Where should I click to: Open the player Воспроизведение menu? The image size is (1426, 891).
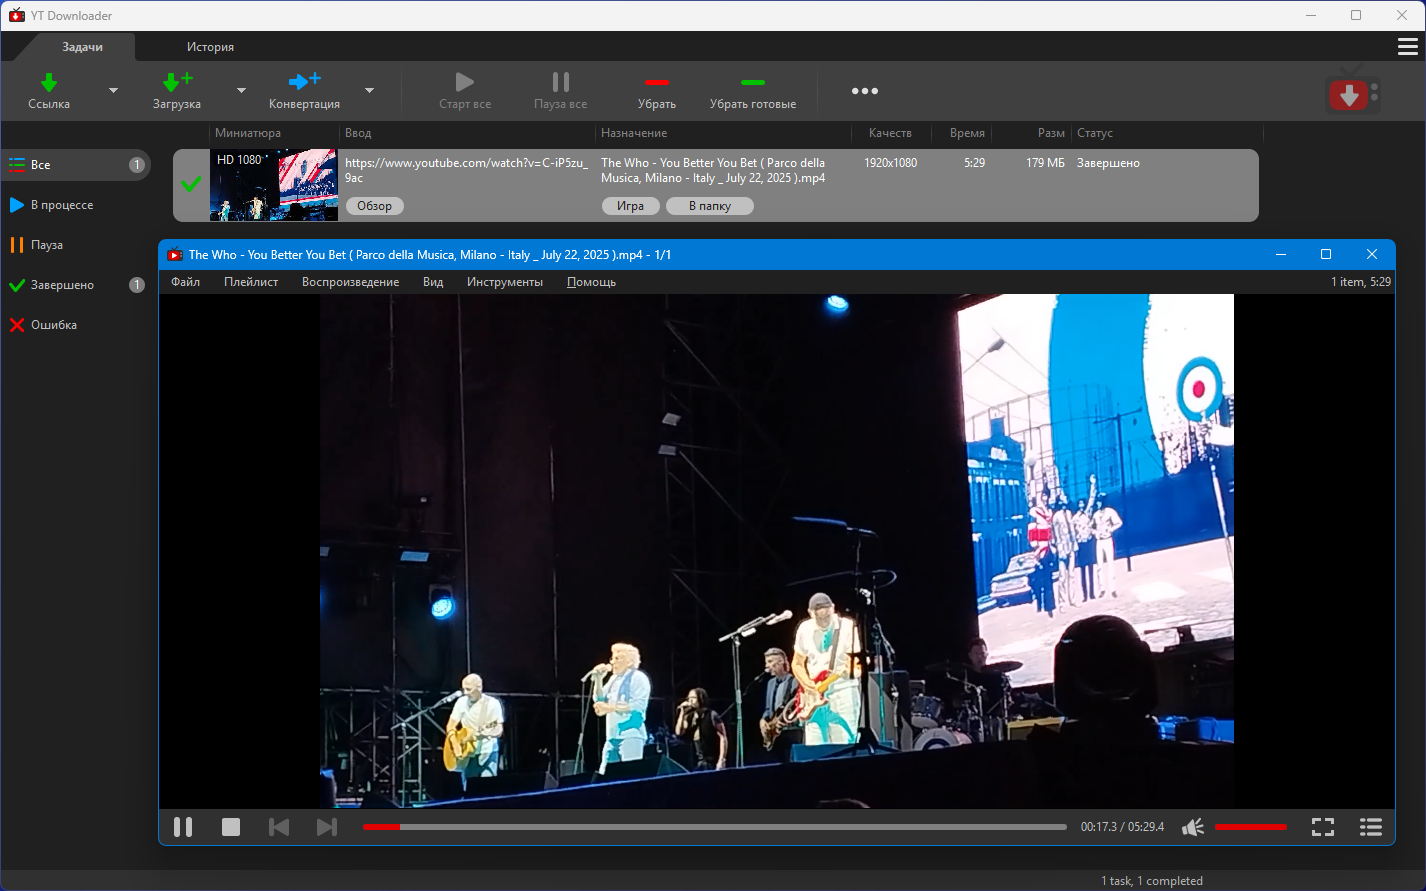click(350, 282)
